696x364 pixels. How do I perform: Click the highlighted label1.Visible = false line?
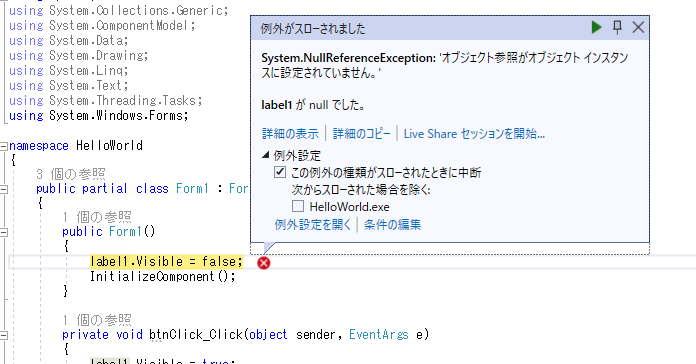(x=166, y=261)
